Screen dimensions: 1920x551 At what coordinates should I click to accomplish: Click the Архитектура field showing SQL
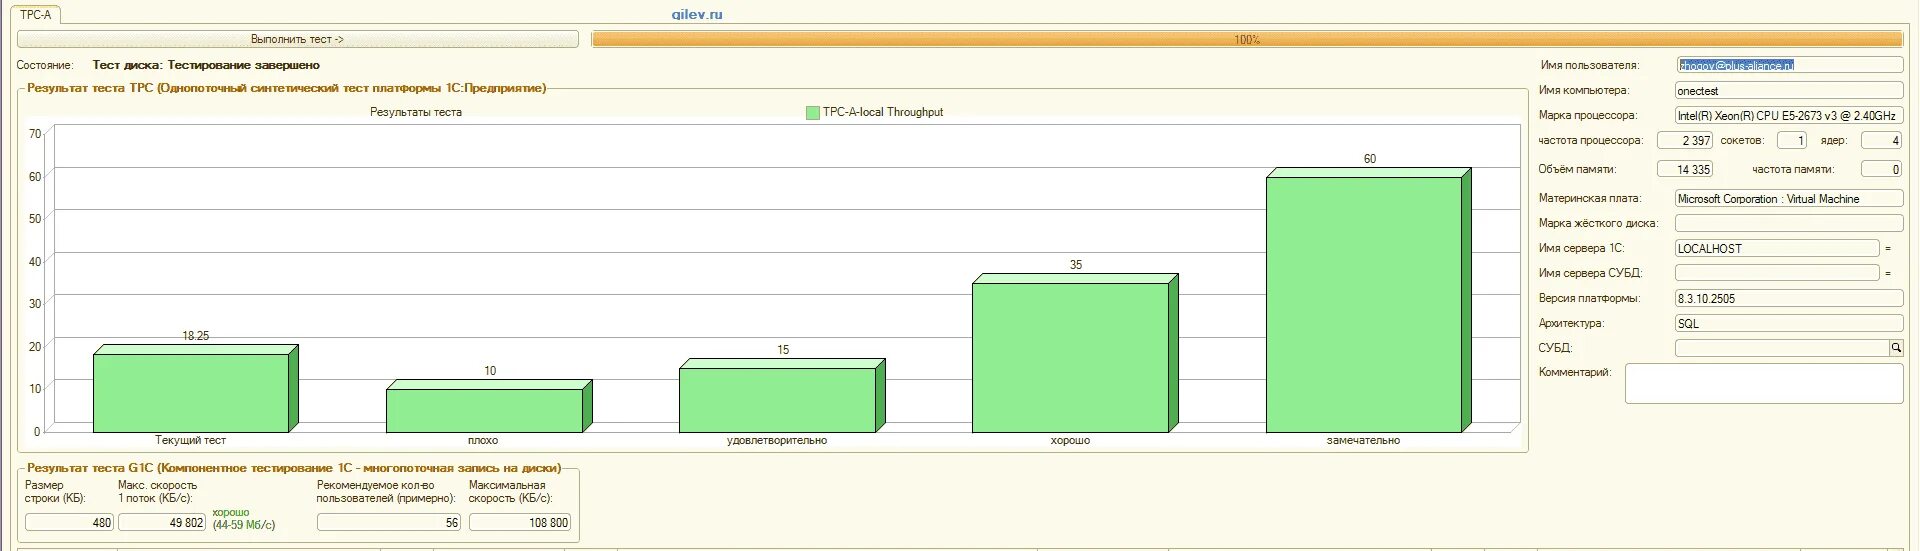pyautogui.click(x=1789, y=323)
